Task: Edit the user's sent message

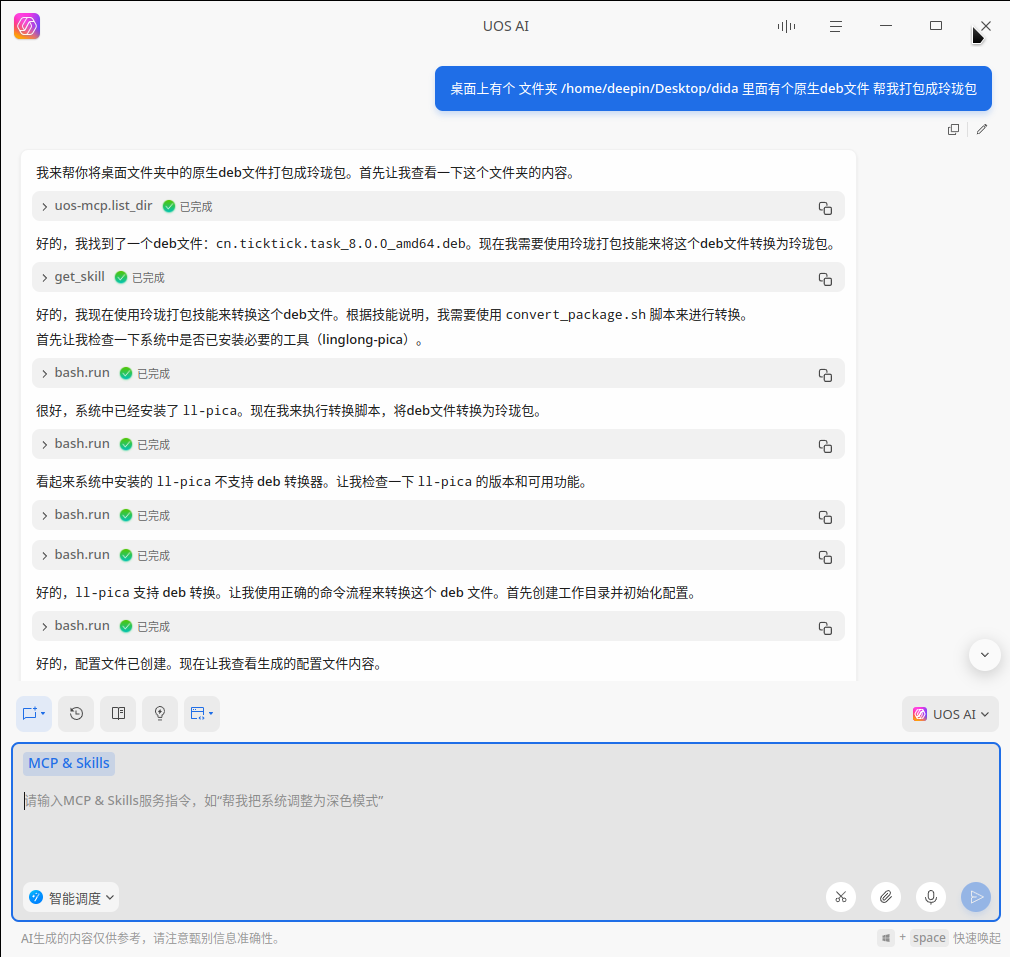Action: pyautogui.click(x=982, y=129)
